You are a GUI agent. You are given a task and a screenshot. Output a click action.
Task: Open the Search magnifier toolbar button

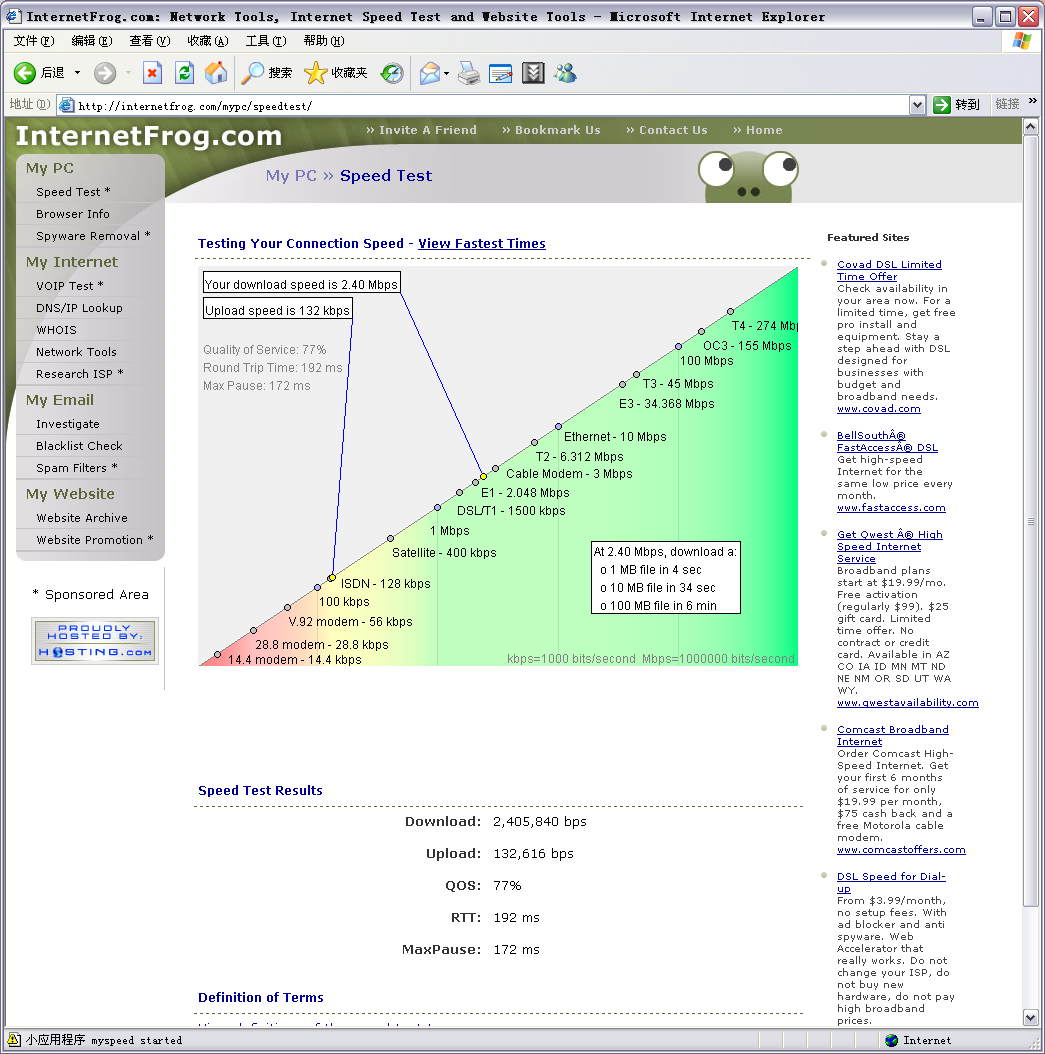pyautogui.click(x=267, y=73)
